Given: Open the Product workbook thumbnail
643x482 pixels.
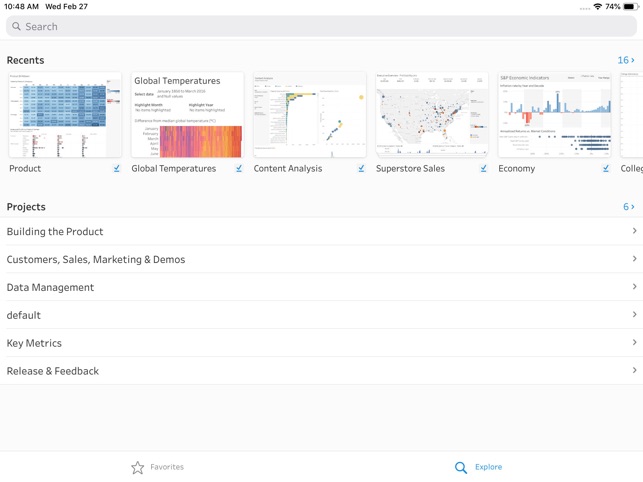Looking at the screenshot, I should [65, 115].
